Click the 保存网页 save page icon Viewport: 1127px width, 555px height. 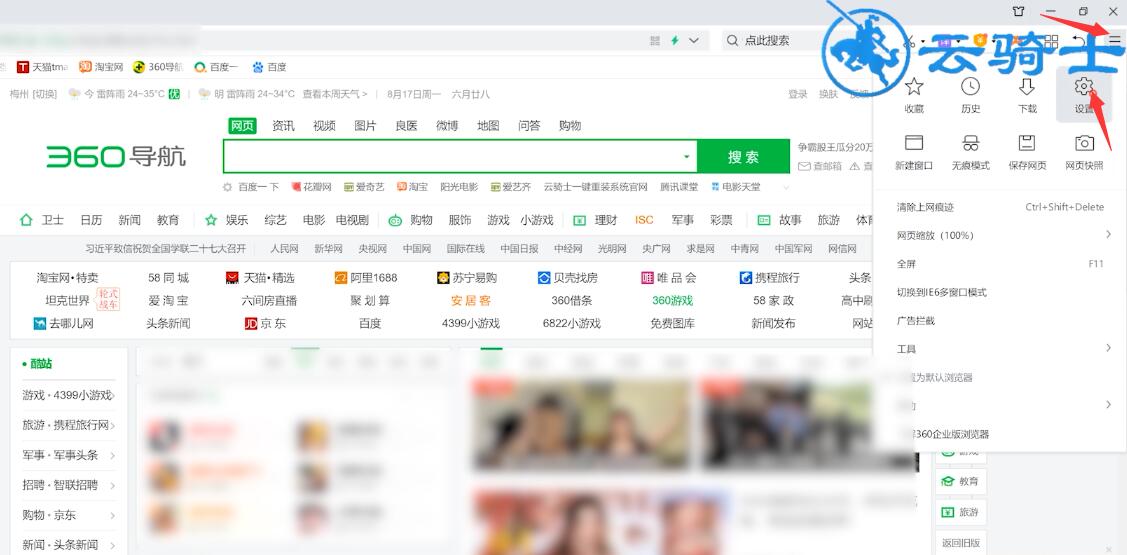[x=1027, y=143]
